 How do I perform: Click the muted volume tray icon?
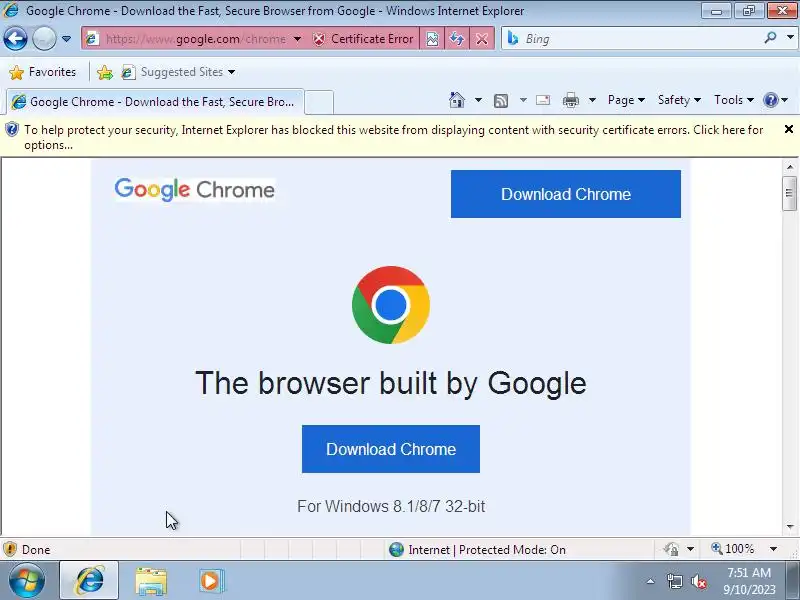pyautogui.click(x=698, y=581)
